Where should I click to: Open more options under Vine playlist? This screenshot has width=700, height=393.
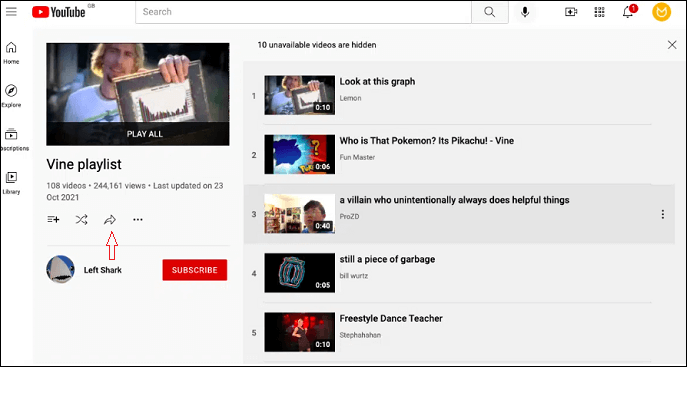(138, 219)
